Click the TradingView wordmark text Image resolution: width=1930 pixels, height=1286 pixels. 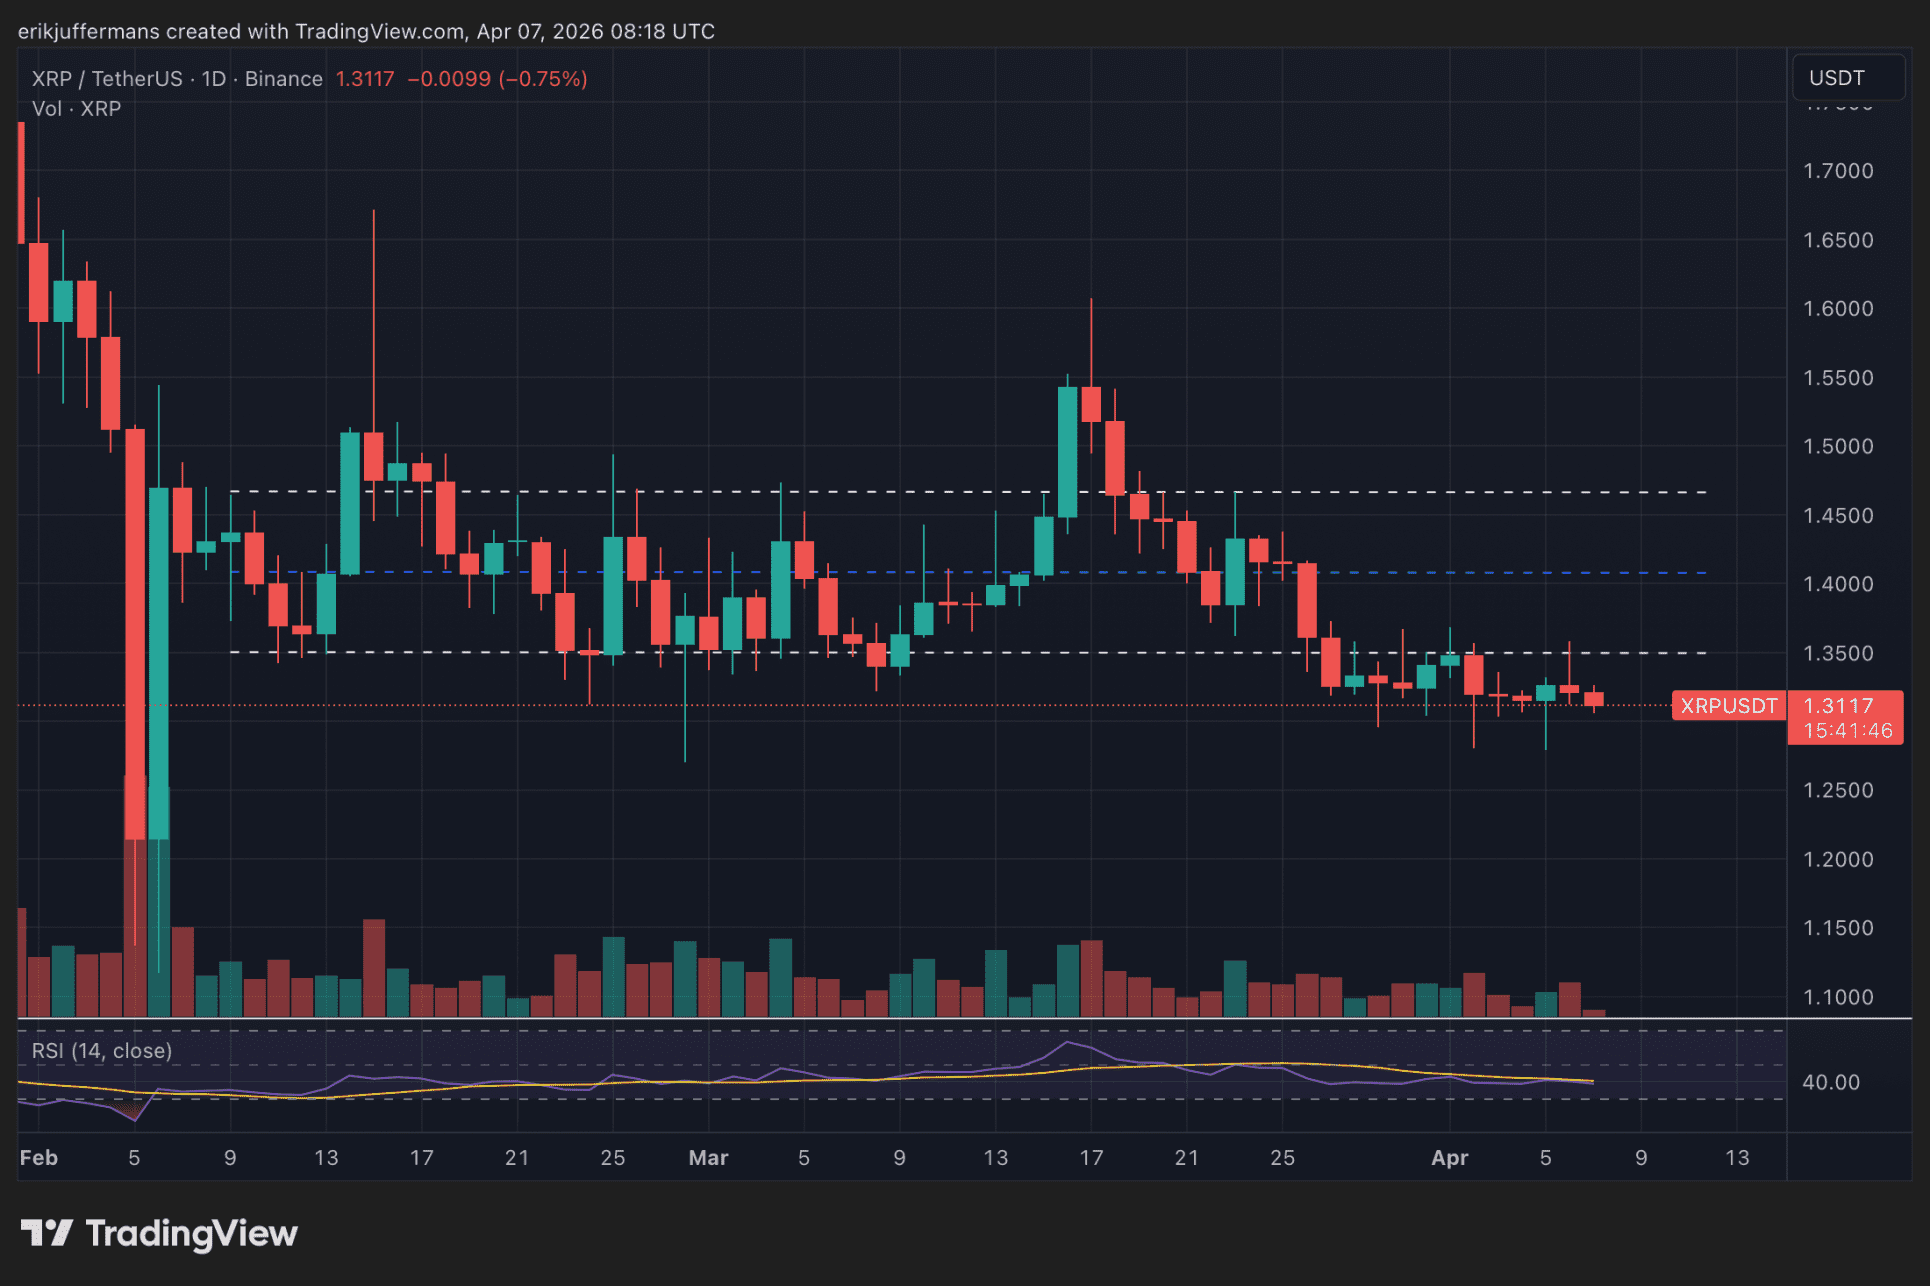click(x=191, y=1233)
